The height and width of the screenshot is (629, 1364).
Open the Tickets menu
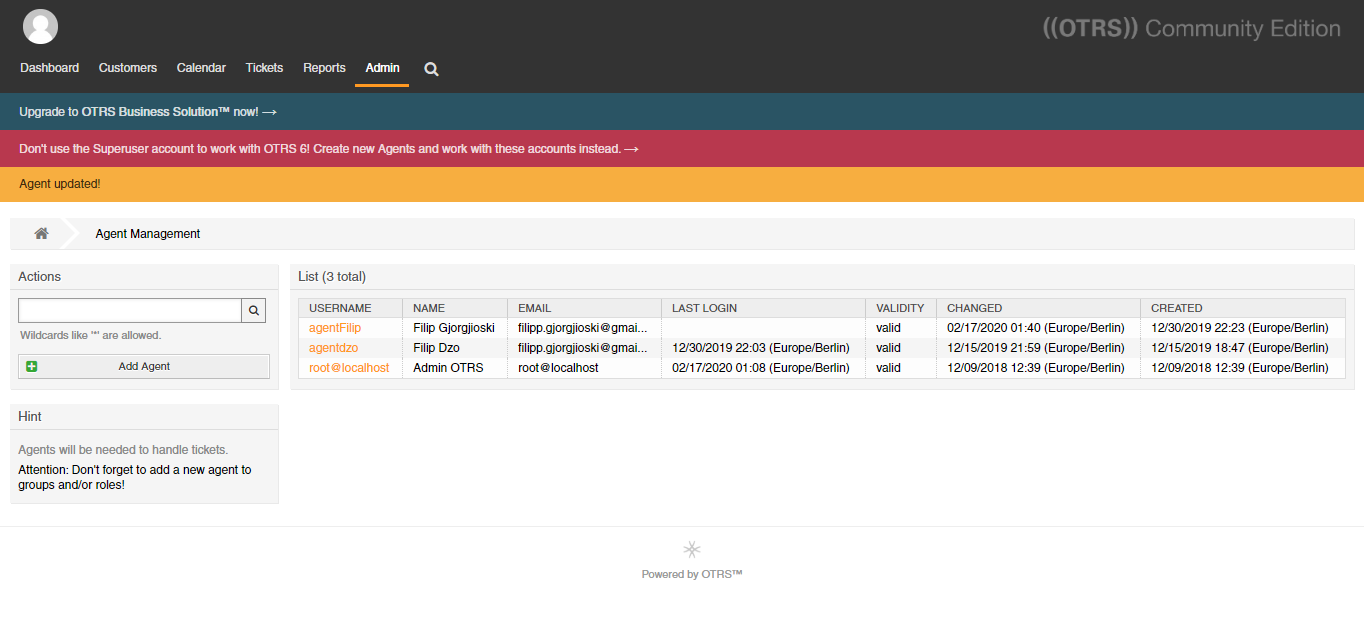264,68
